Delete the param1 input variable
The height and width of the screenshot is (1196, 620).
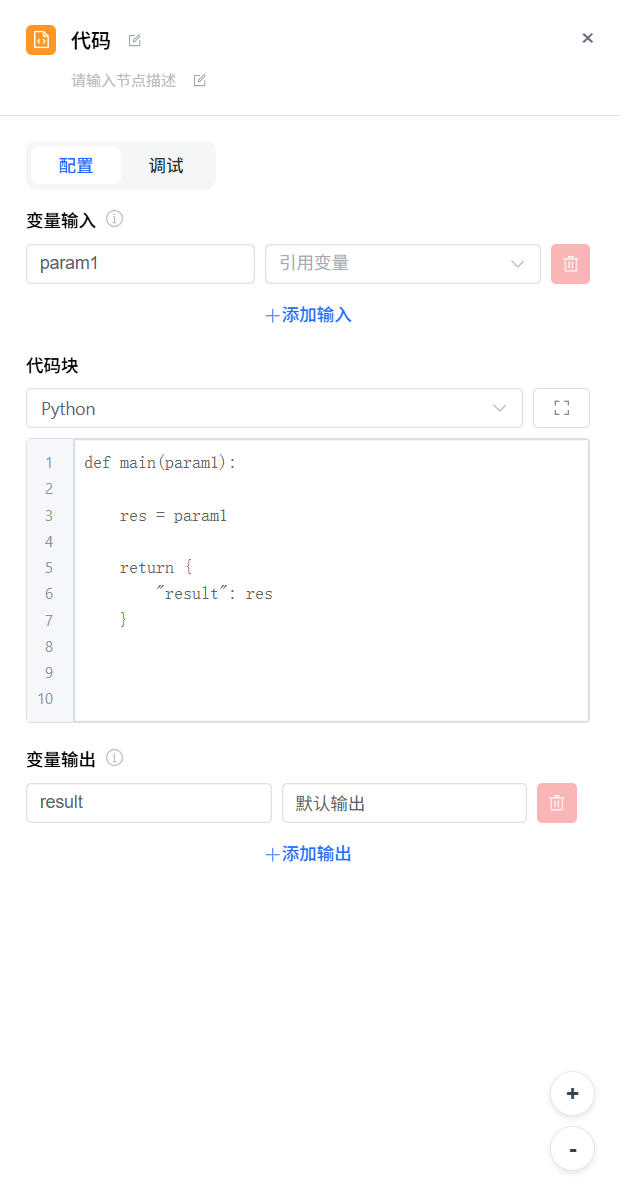(570, 264)
